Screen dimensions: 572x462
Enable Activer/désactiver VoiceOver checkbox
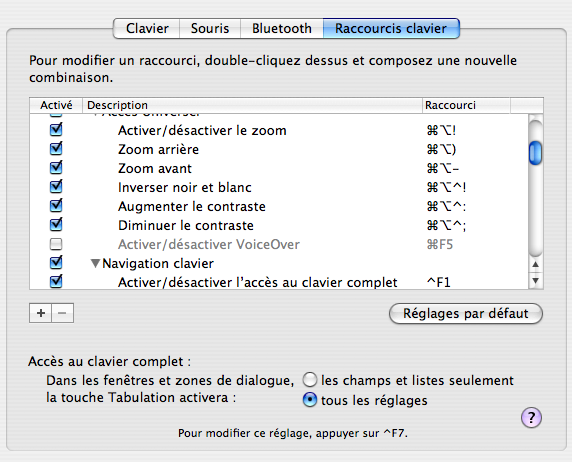(56, 244)
